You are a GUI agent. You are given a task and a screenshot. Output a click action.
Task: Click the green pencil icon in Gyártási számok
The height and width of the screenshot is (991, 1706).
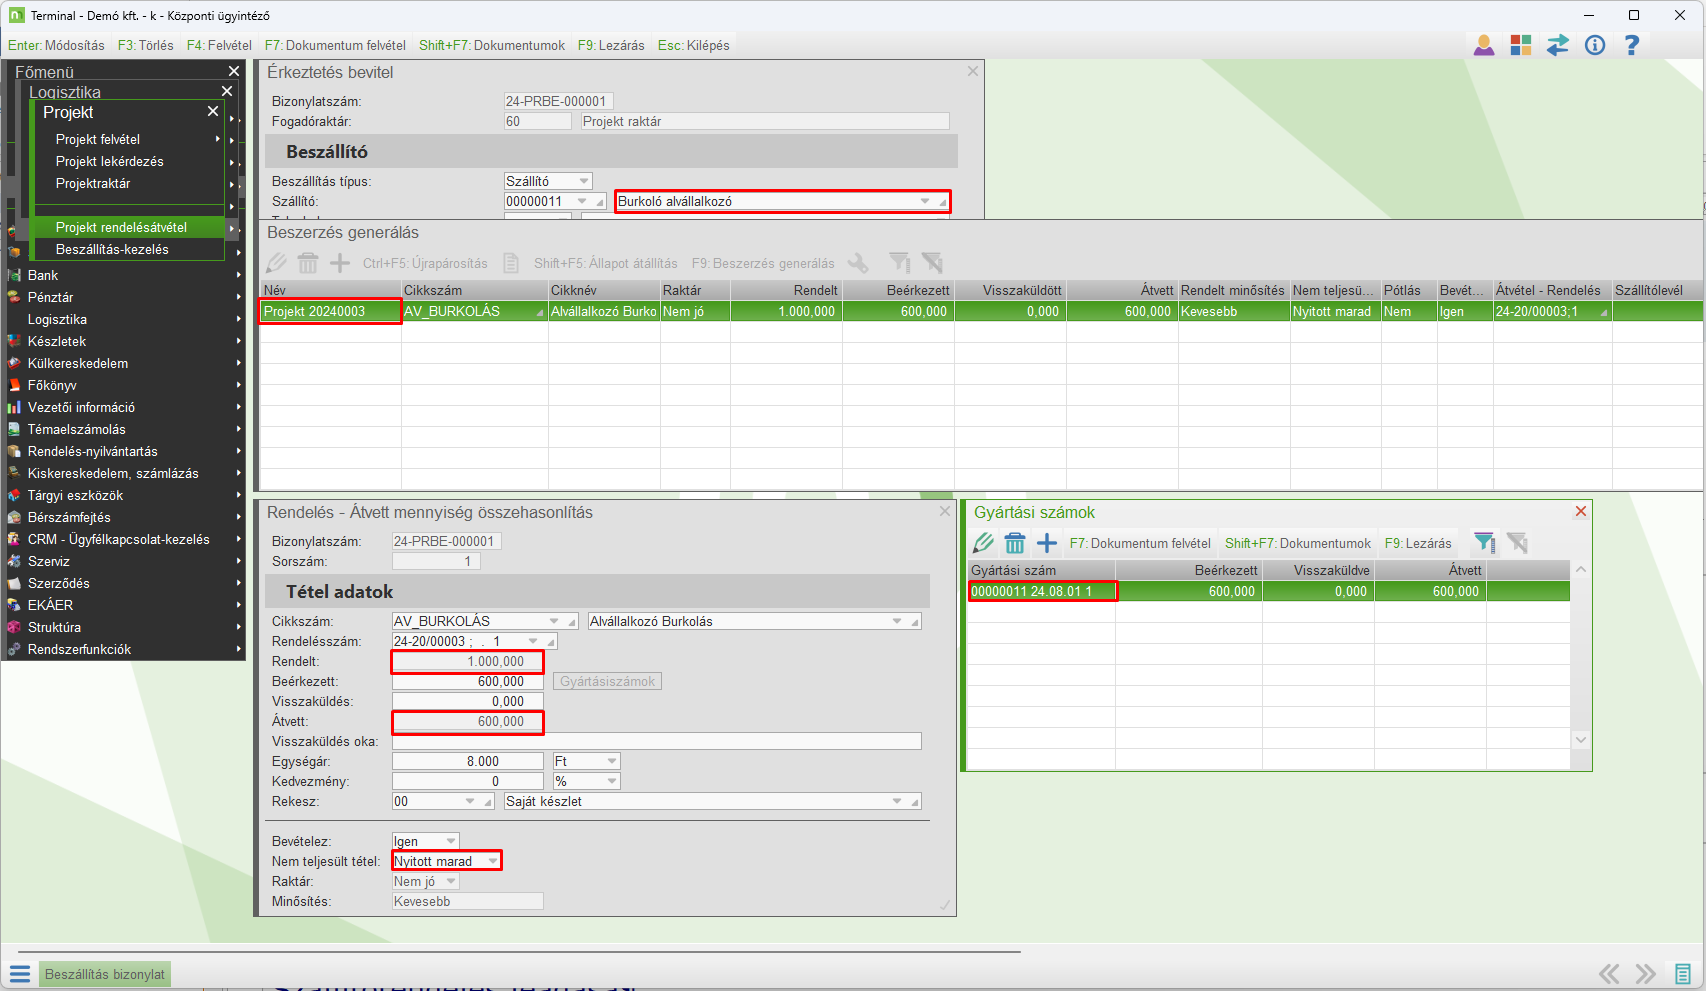(983, 543)
